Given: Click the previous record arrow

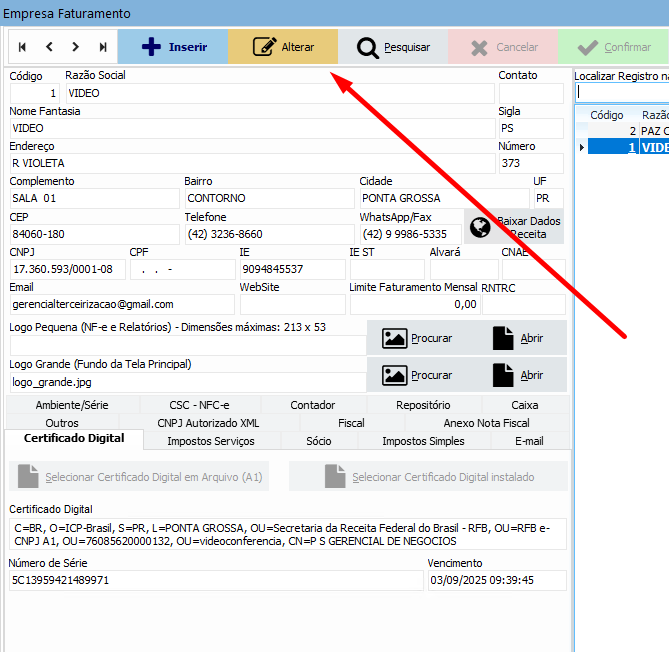Looking at the screenshot, I should pyautogui.click(x=49, y=47).
